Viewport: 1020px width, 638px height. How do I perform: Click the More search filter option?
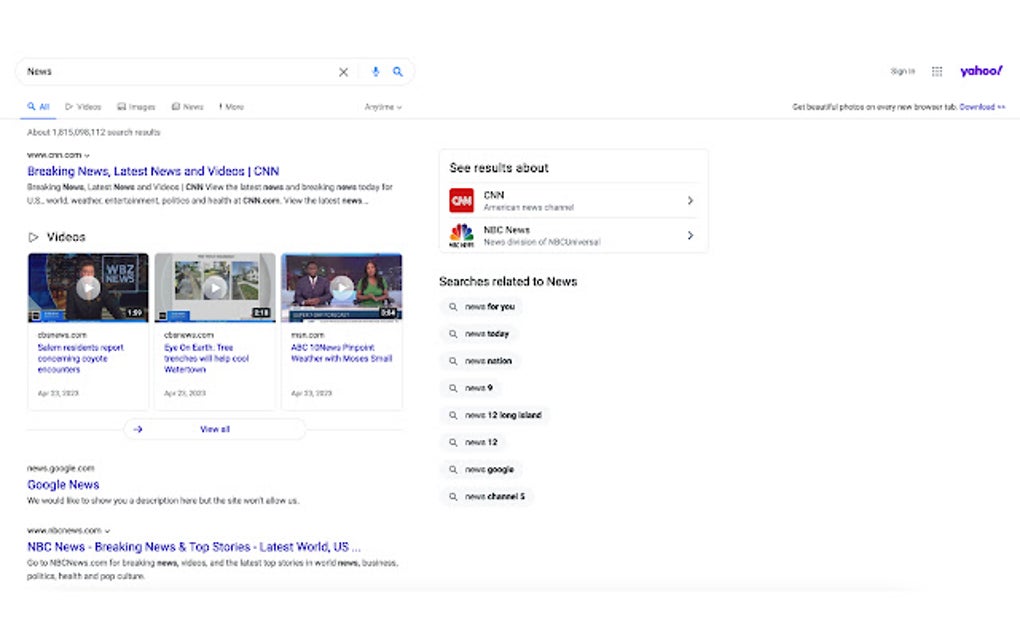click(230, 106)
